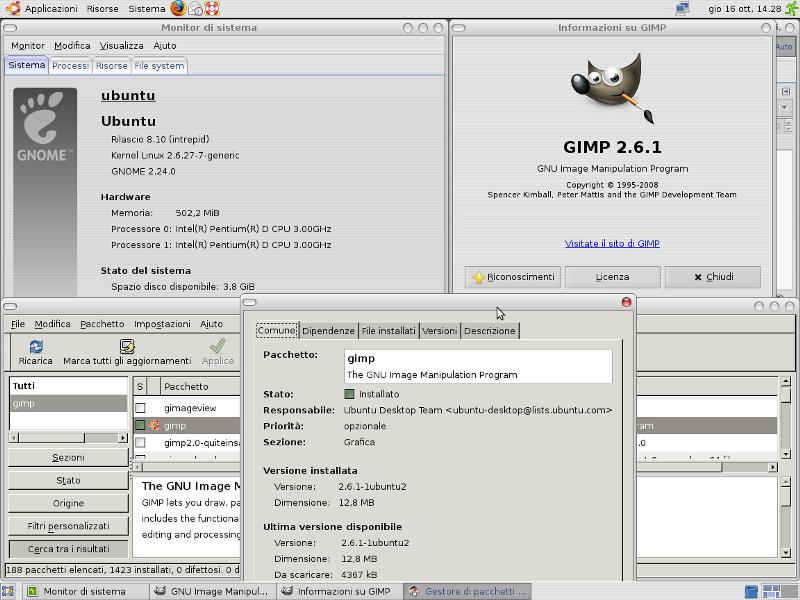Select the Comune tab
Image resolution: width=800 pixels, height=600 pixels.
pyautogui.click(x=277, y=331)
